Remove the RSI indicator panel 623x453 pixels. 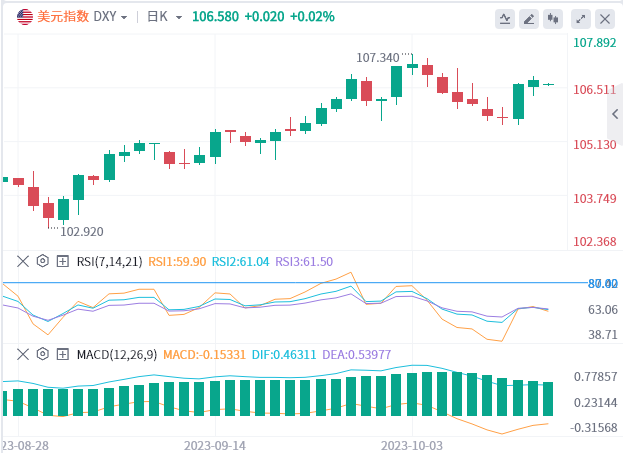22,261
